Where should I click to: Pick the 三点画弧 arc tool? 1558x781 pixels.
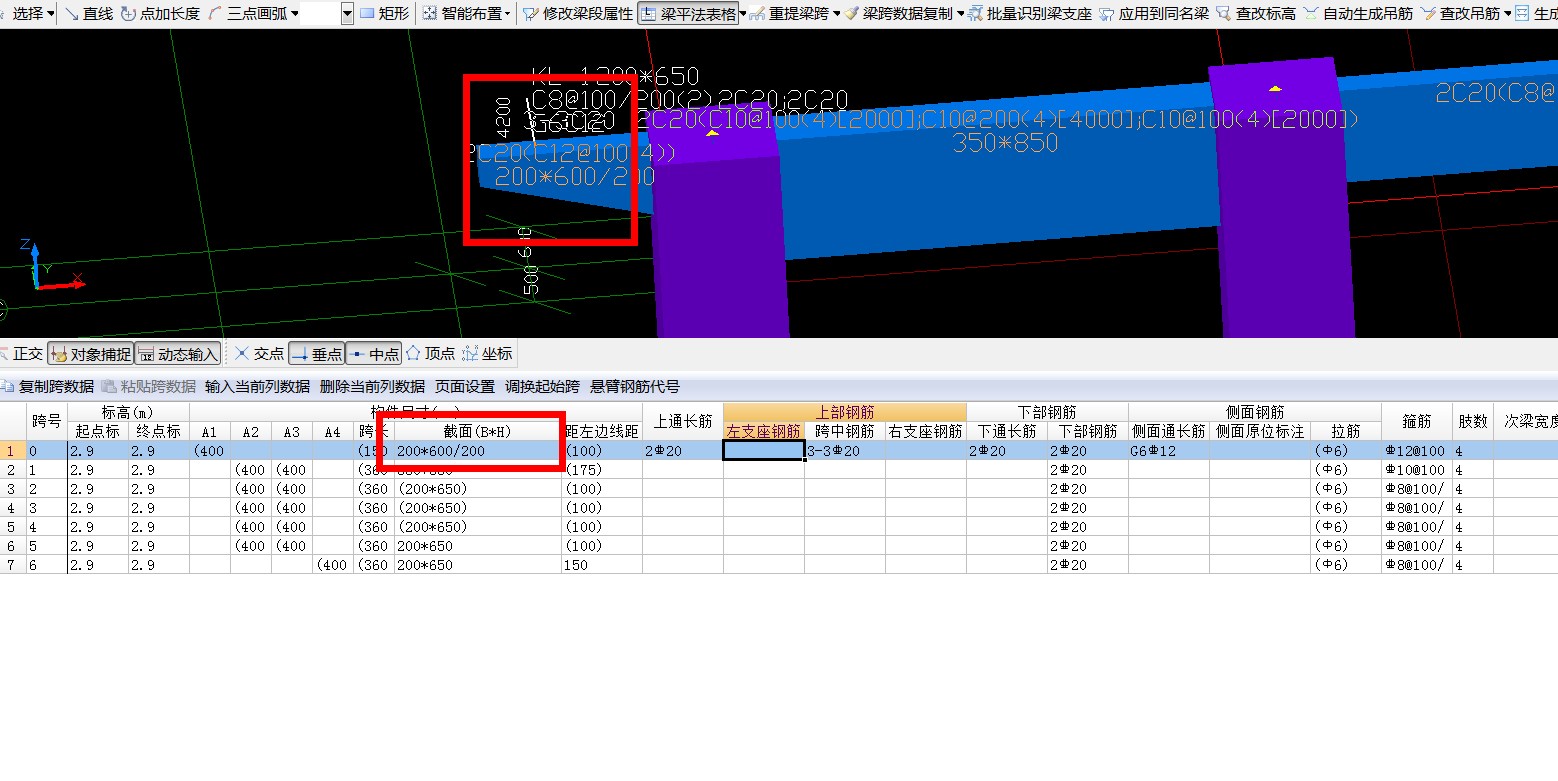(x=246, y=14)
